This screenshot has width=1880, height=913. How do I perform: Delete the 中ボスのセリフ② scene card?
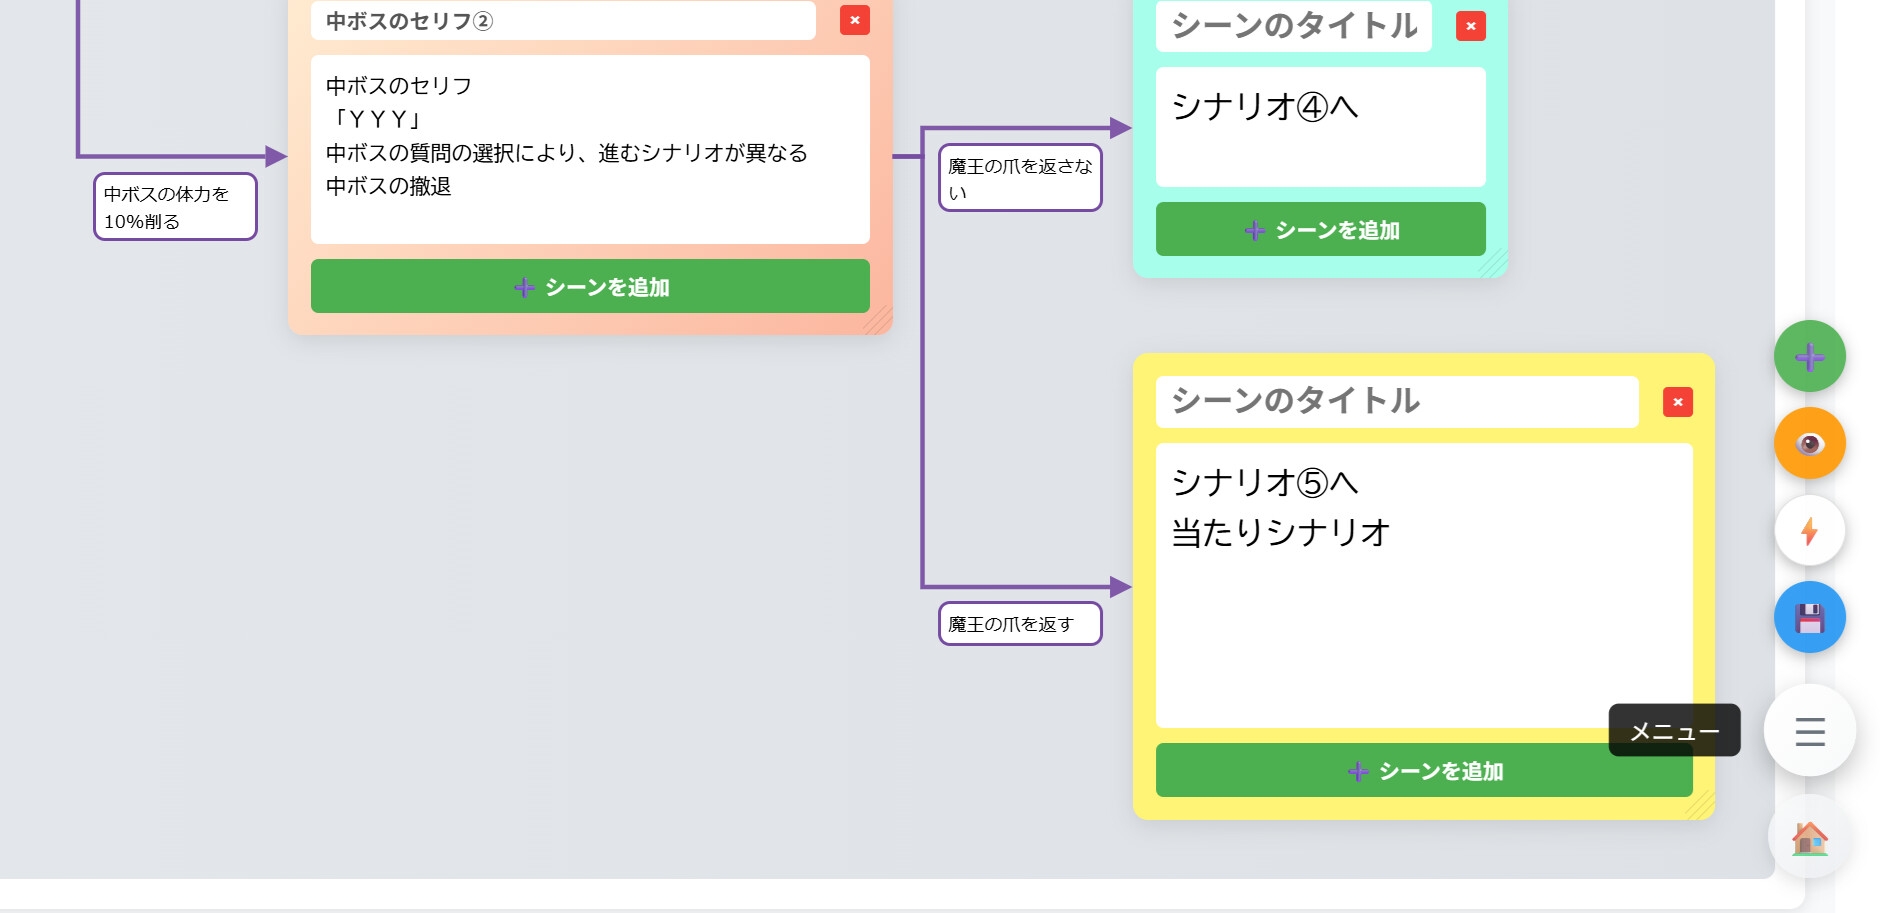click(854, 20)
